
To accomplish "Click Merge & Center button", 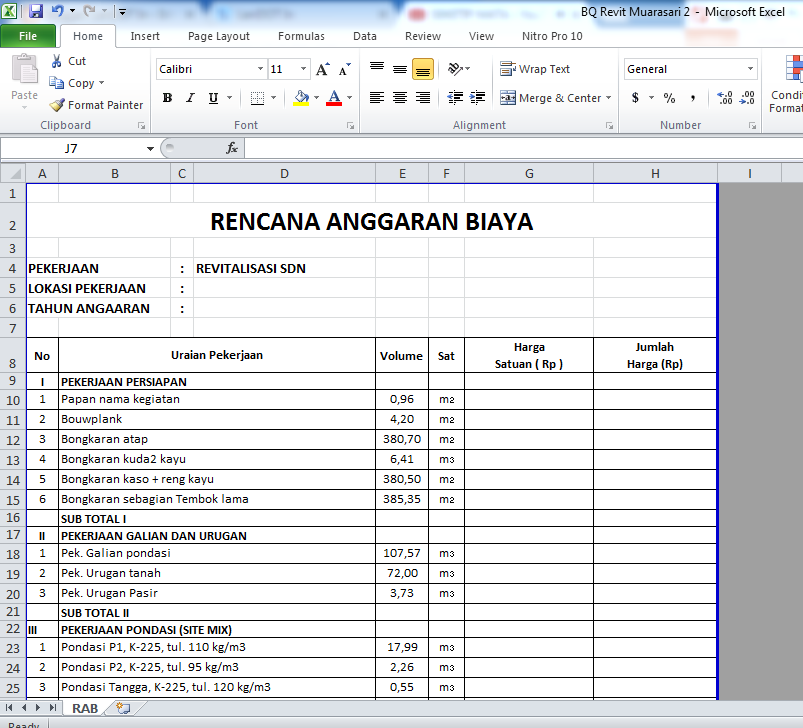I will [x=551, y=98].
